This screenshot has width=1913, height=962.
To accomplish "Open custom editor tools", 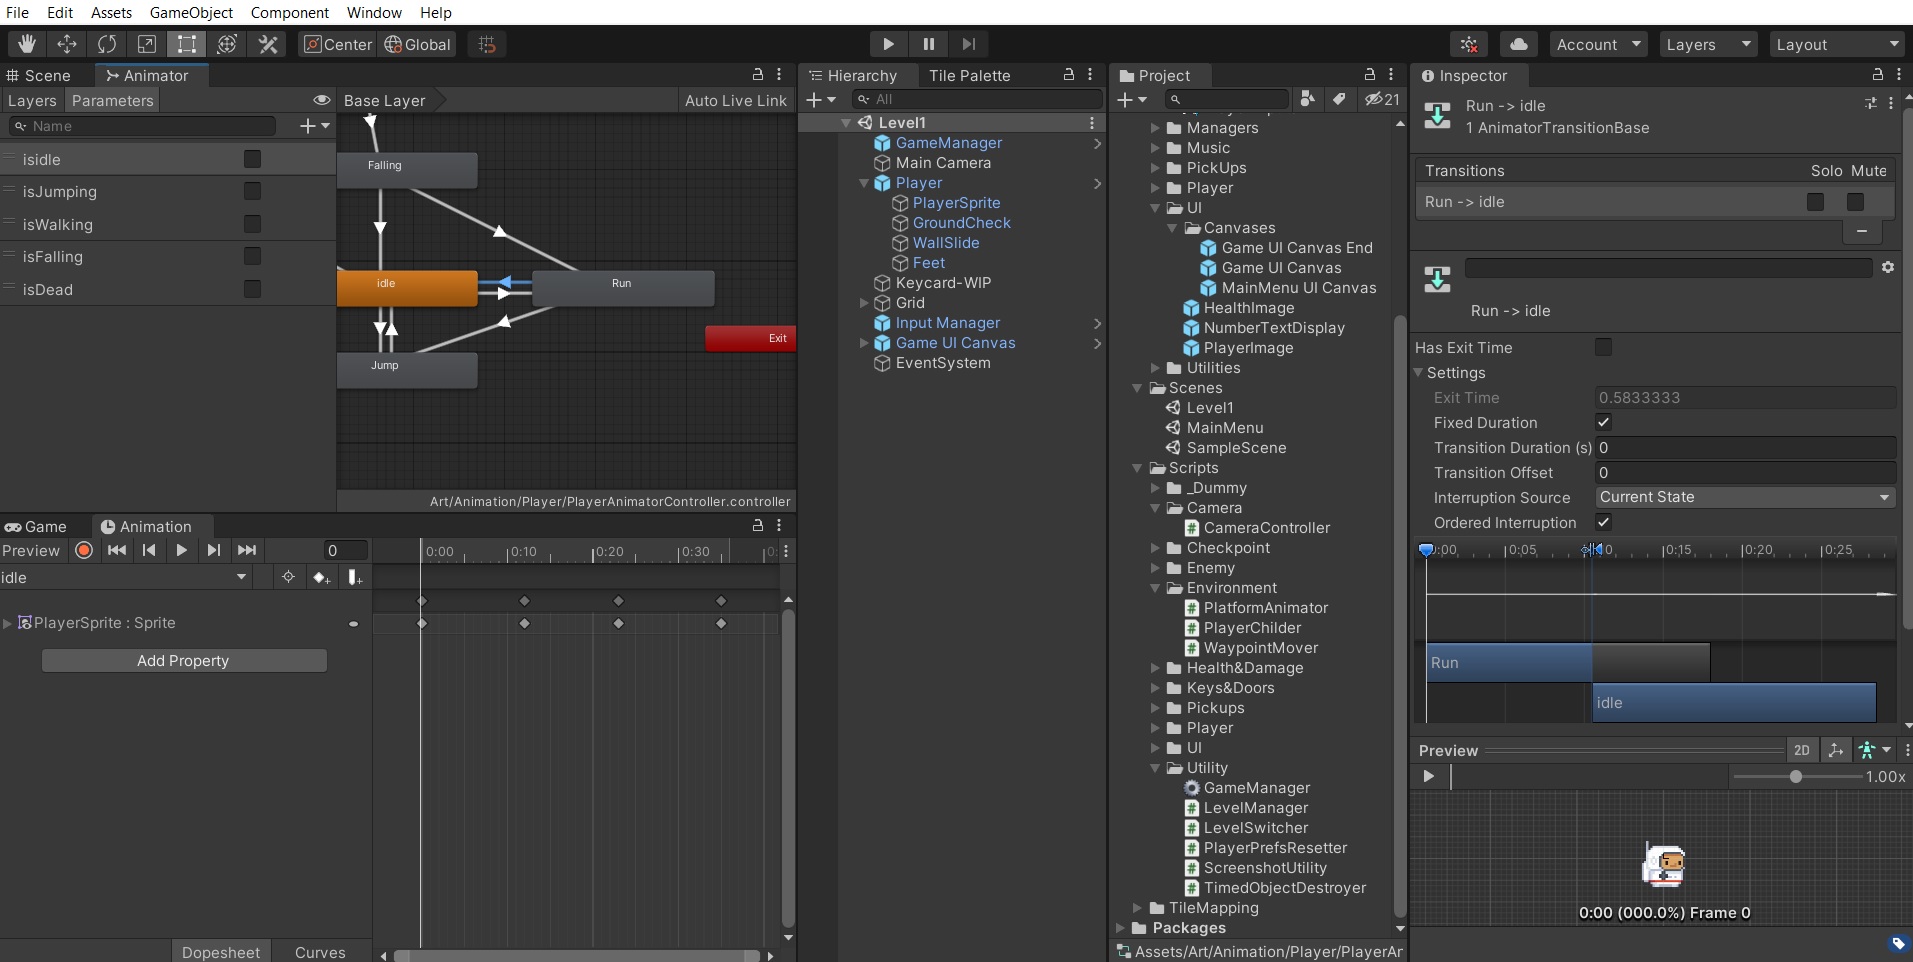I will [x=267, y=44].
